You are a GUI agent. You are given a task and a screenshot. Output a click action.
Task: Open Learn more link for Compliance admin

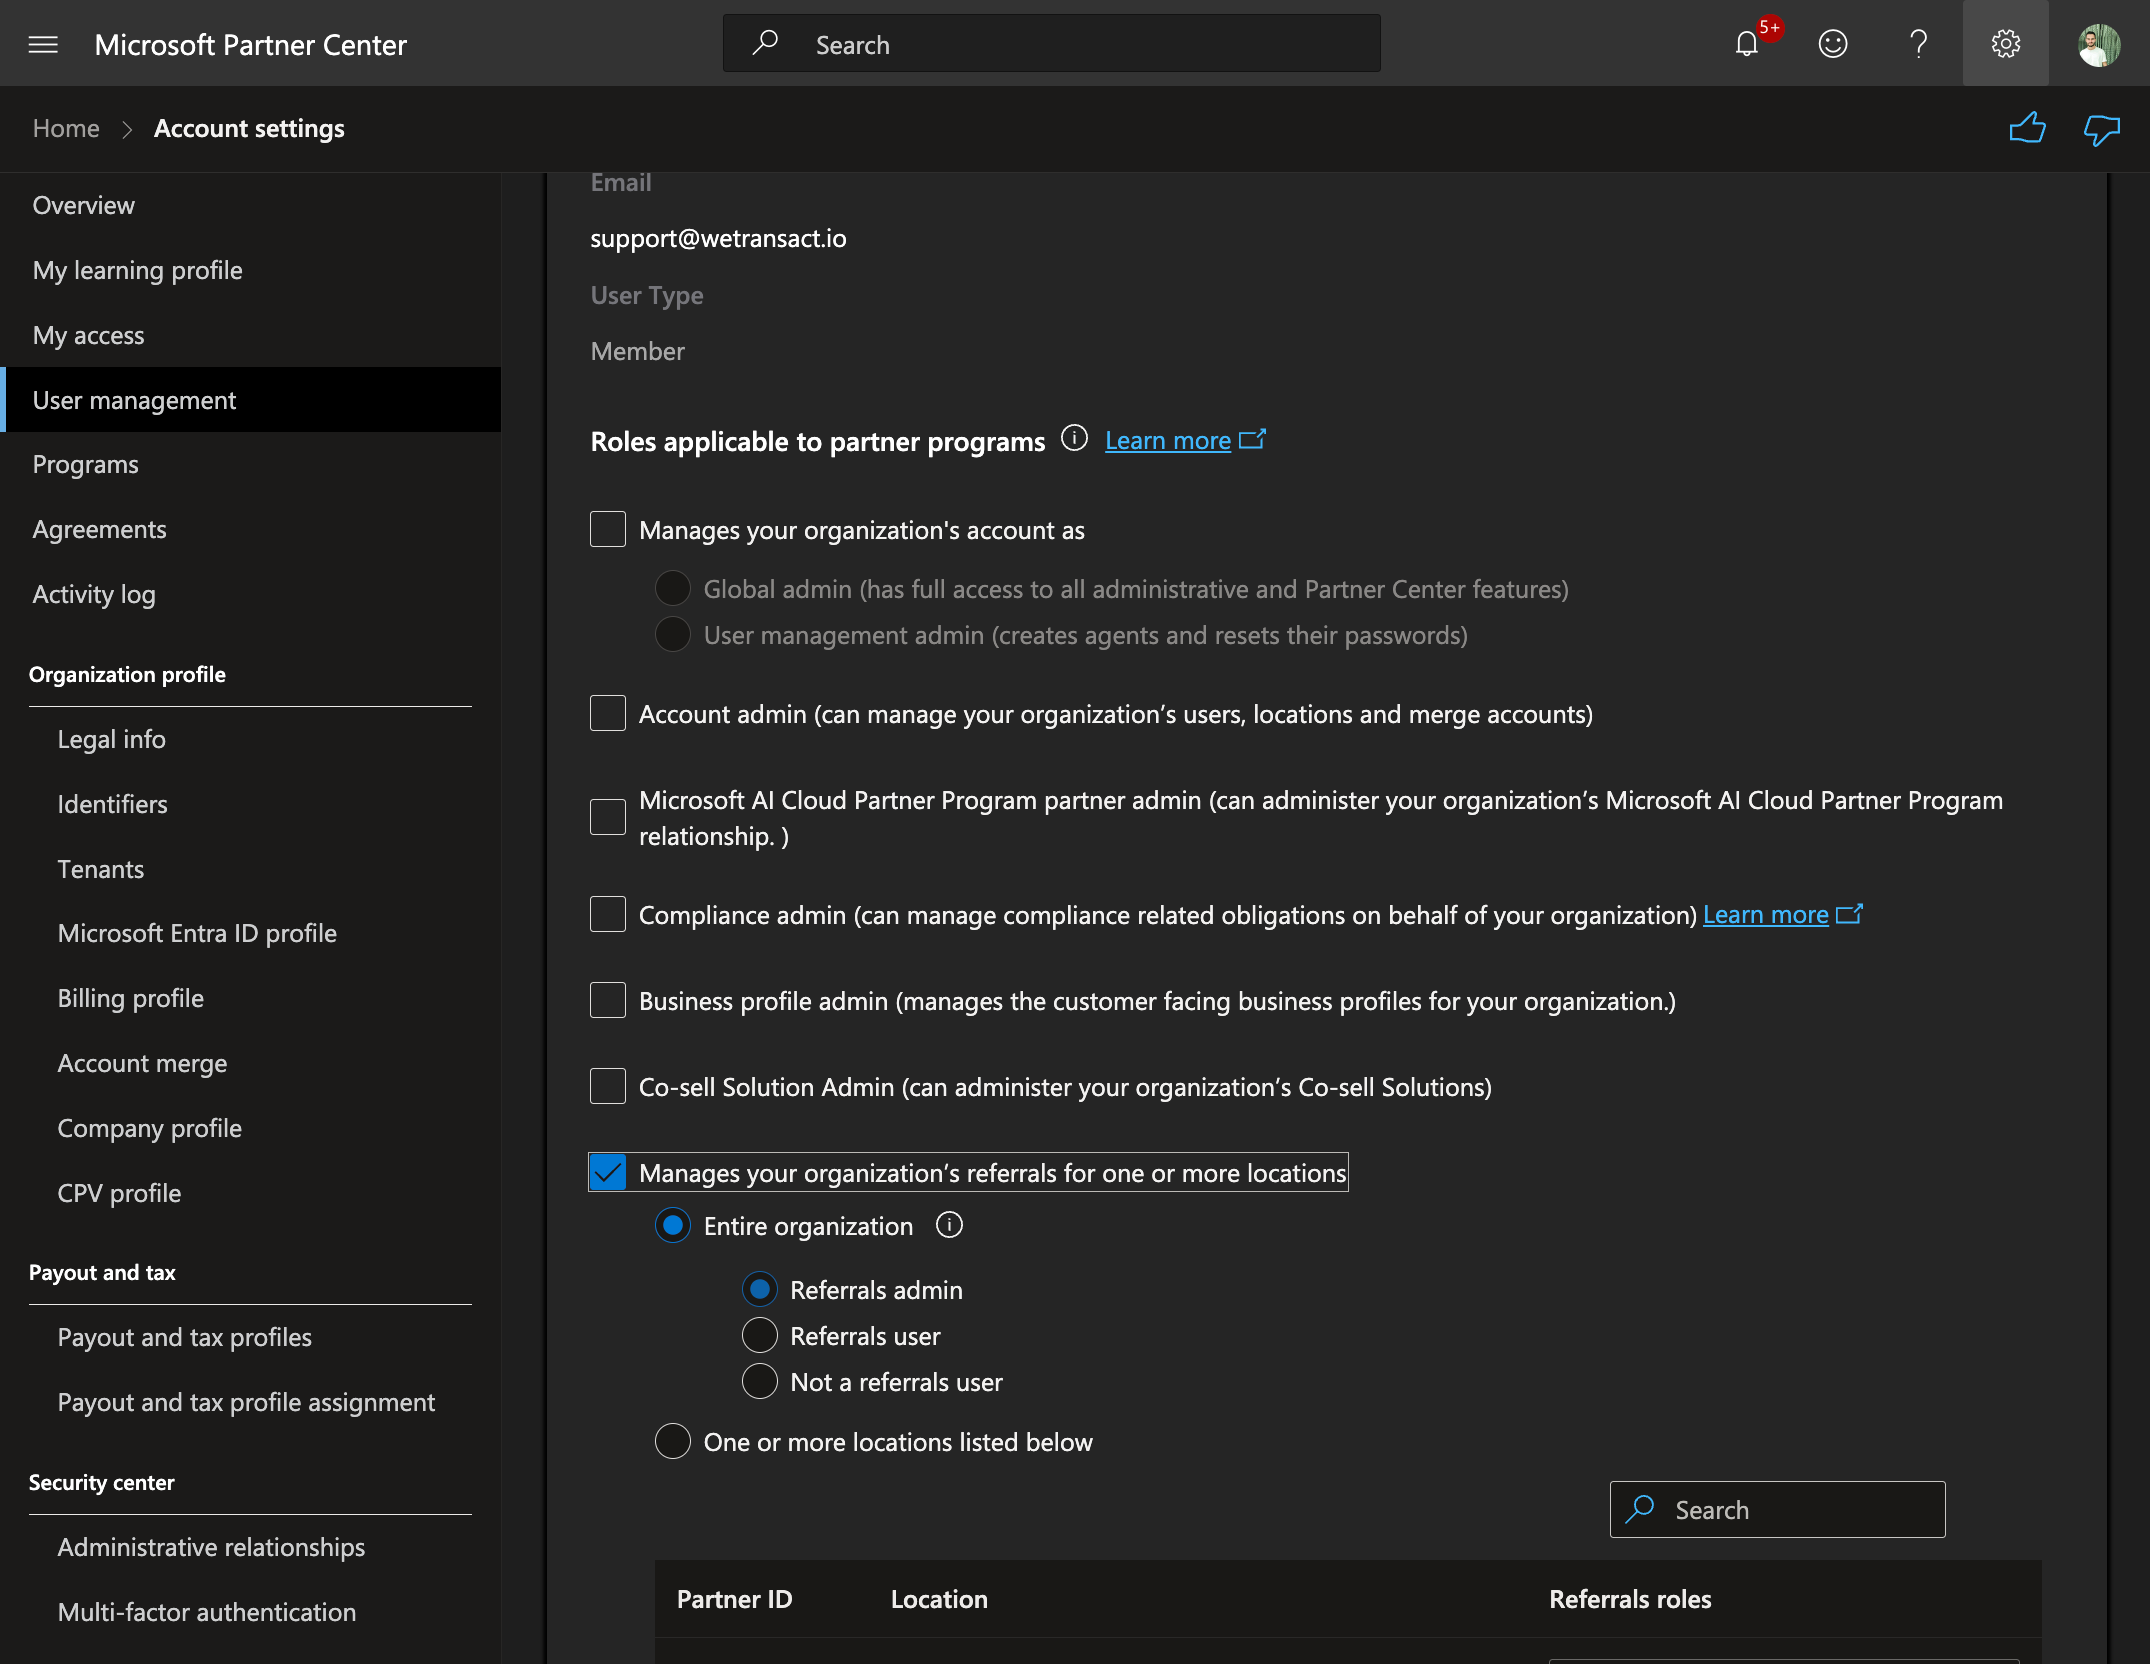[x=1766, y=914]
